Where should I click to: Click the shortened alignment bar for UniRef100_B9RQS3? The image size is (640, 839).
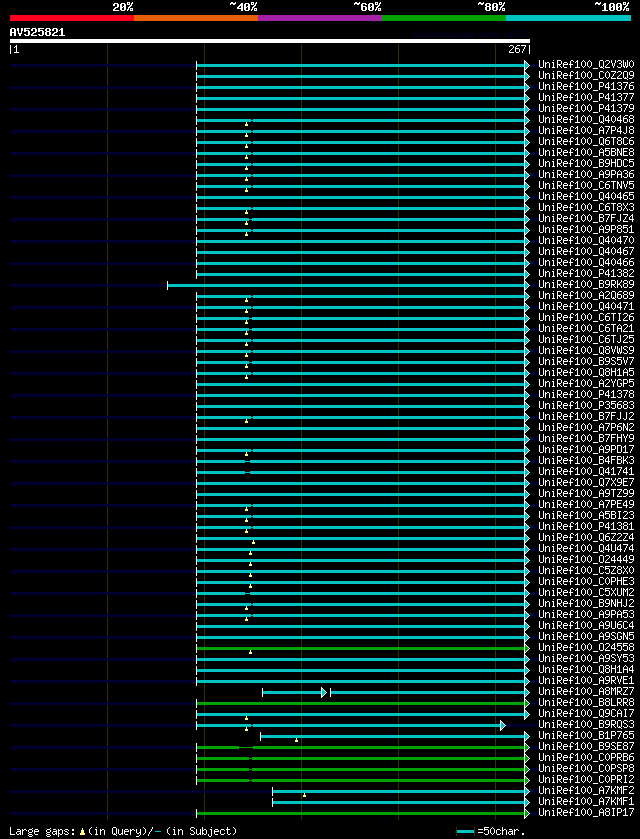(x=350, y=725)
